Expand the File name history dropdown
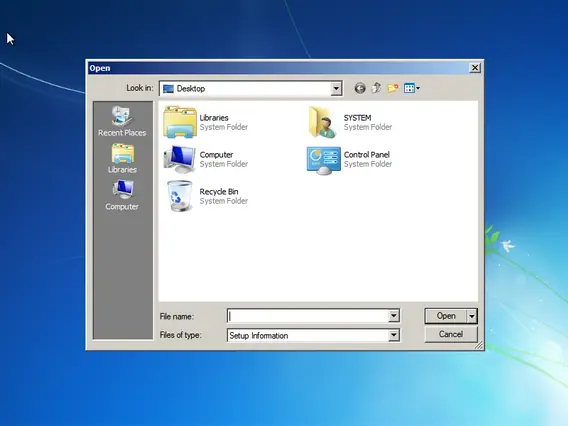The image size is (568, 426). [x=394, y=316]
